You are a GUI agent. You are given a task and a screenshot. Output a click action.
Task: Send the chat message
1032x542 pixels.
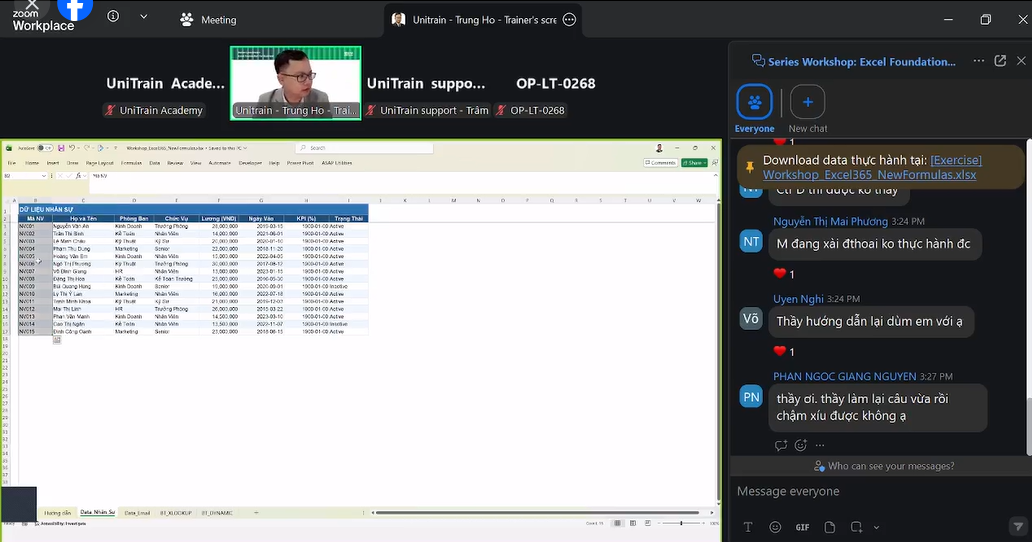[1018, 526]
